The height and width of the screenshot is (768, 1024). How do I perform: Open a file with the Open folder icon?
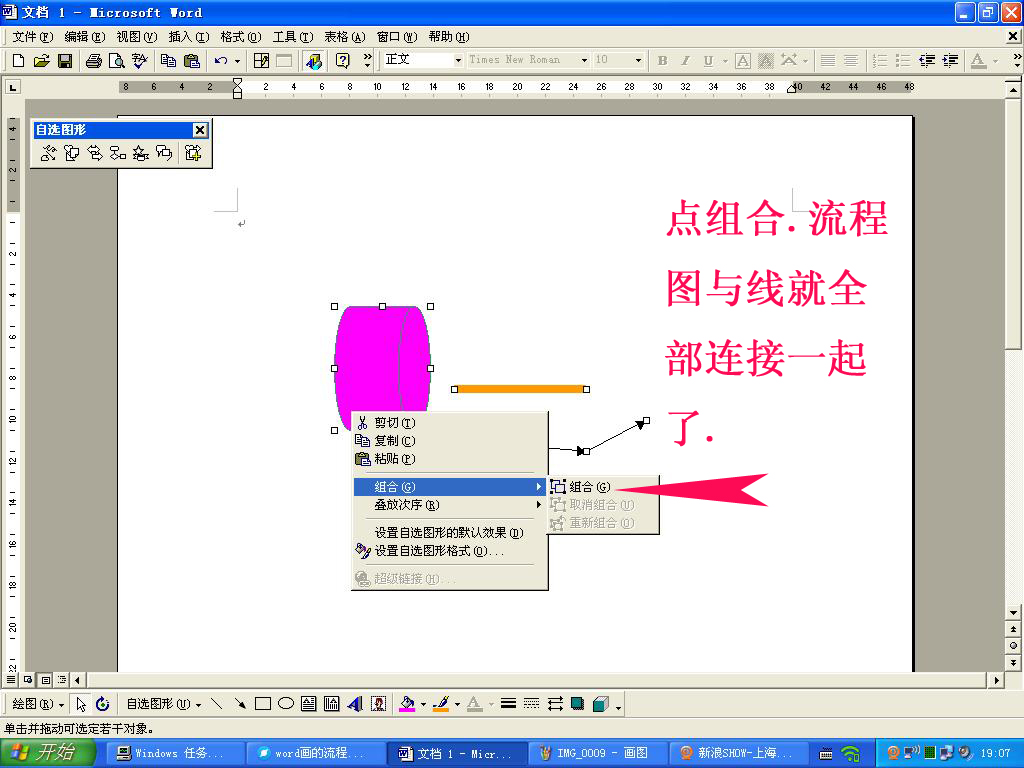(x=41, y=61)
